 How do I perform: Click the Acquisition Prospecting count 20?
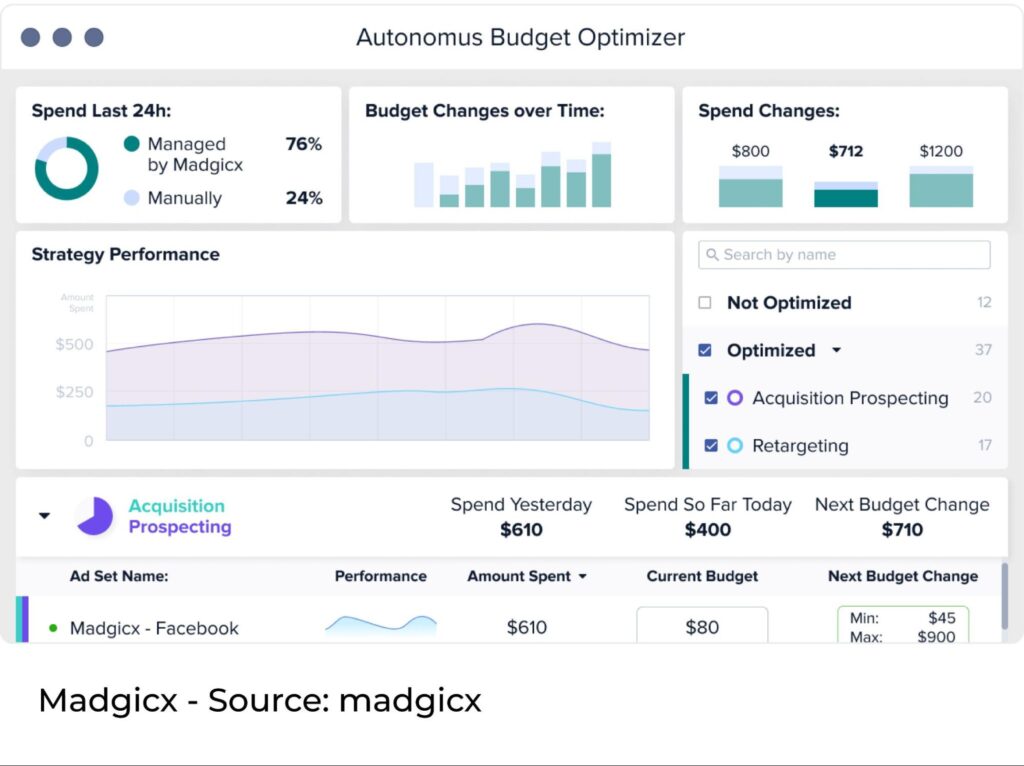pos(982,398)
